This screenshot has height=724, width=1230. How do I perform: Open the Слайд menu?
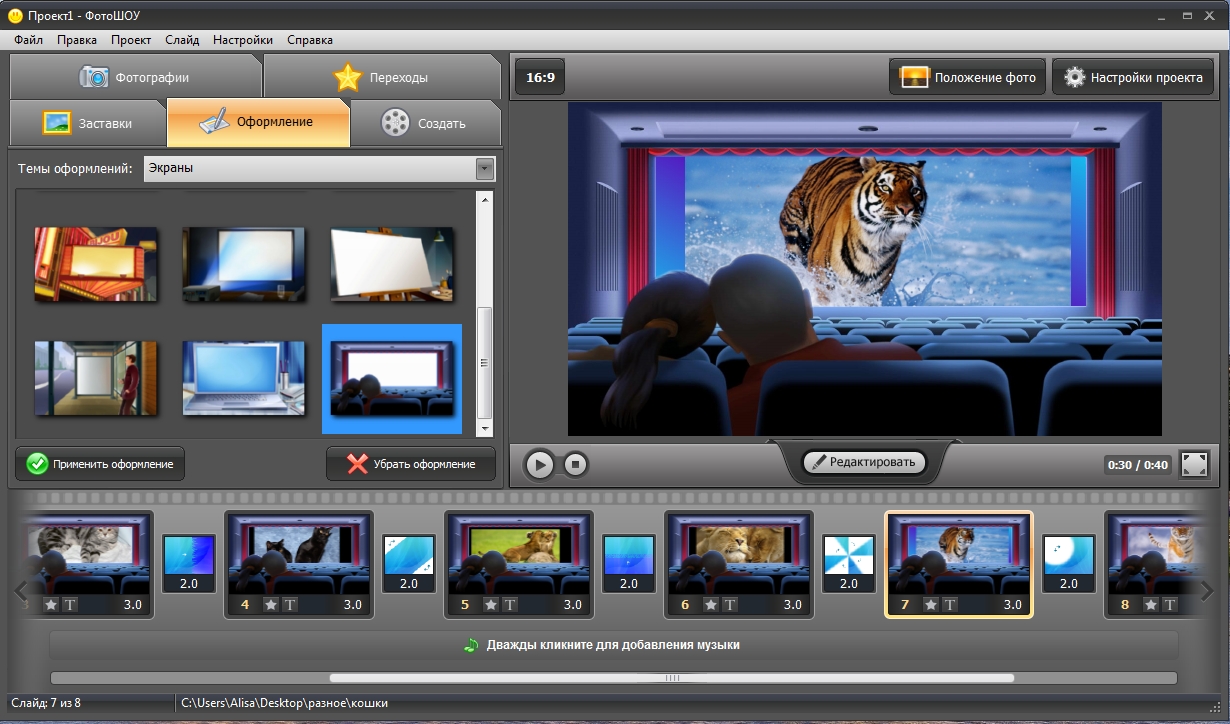coord(182,40)
